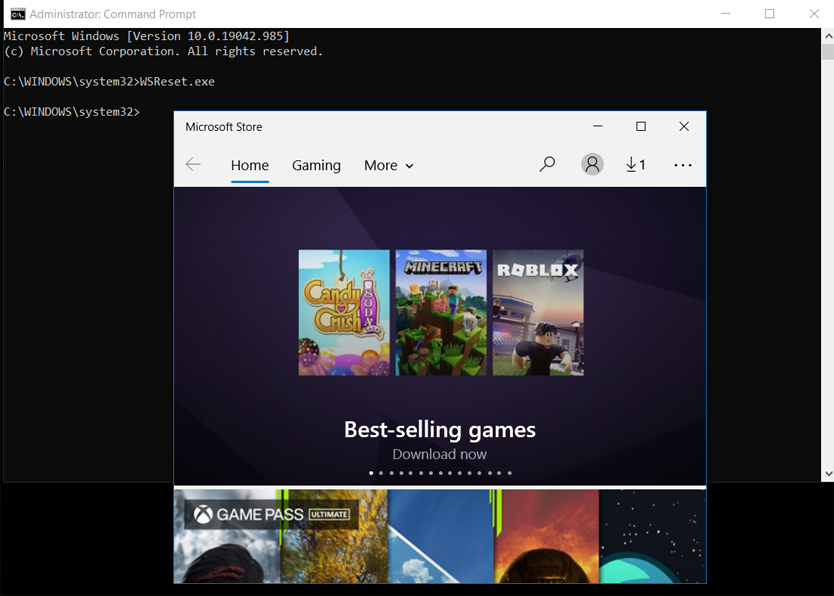The image size is (834, 596).
Task: Maximize the Microsoft Store window
Action: pos(641,127)
